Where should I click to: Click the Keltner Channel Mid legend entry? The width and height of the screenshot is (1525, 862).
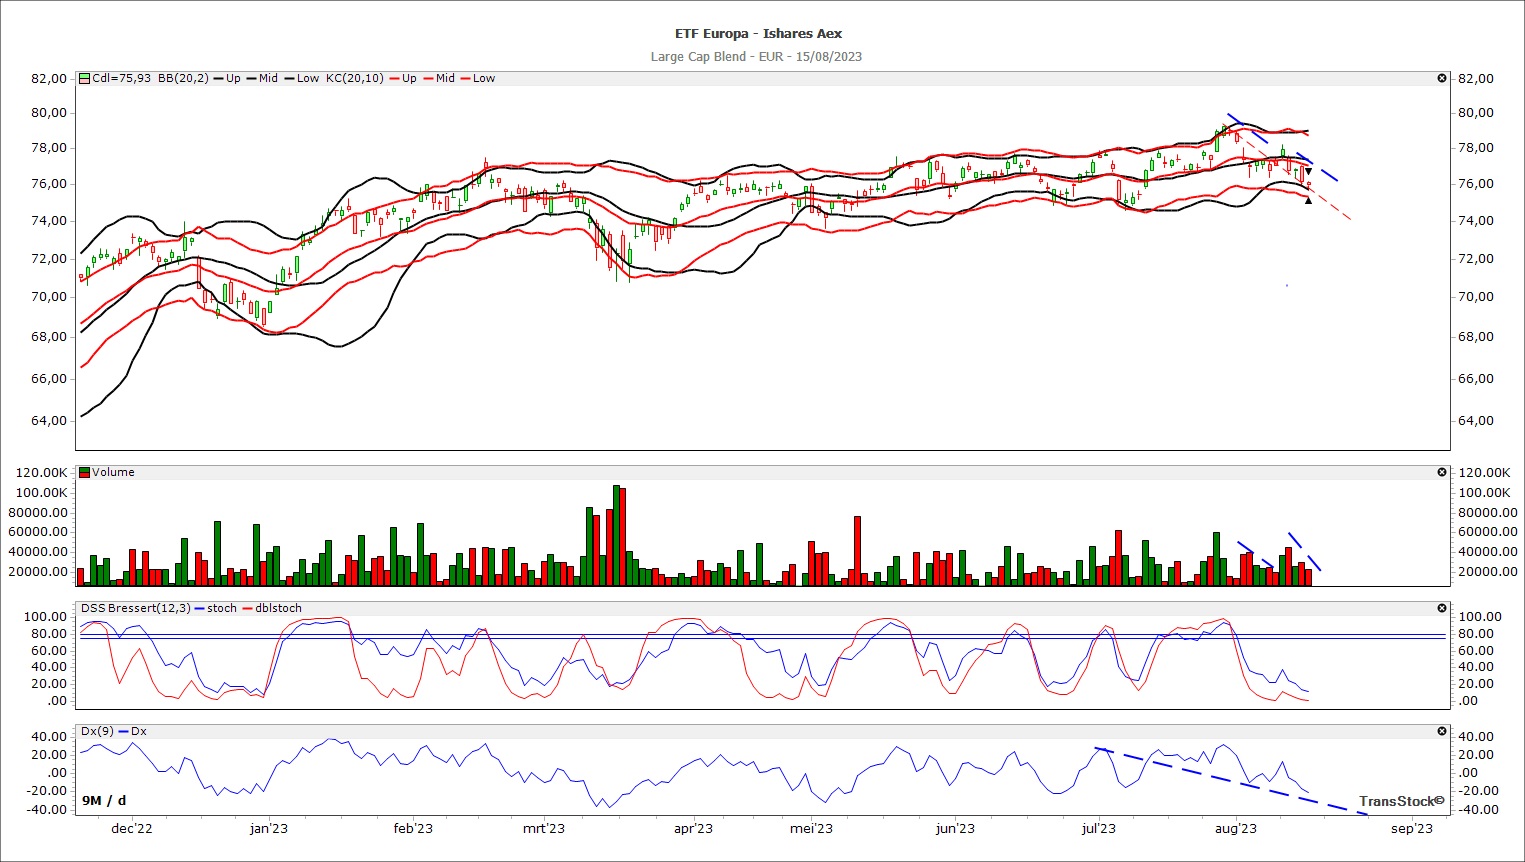point(445,78)
